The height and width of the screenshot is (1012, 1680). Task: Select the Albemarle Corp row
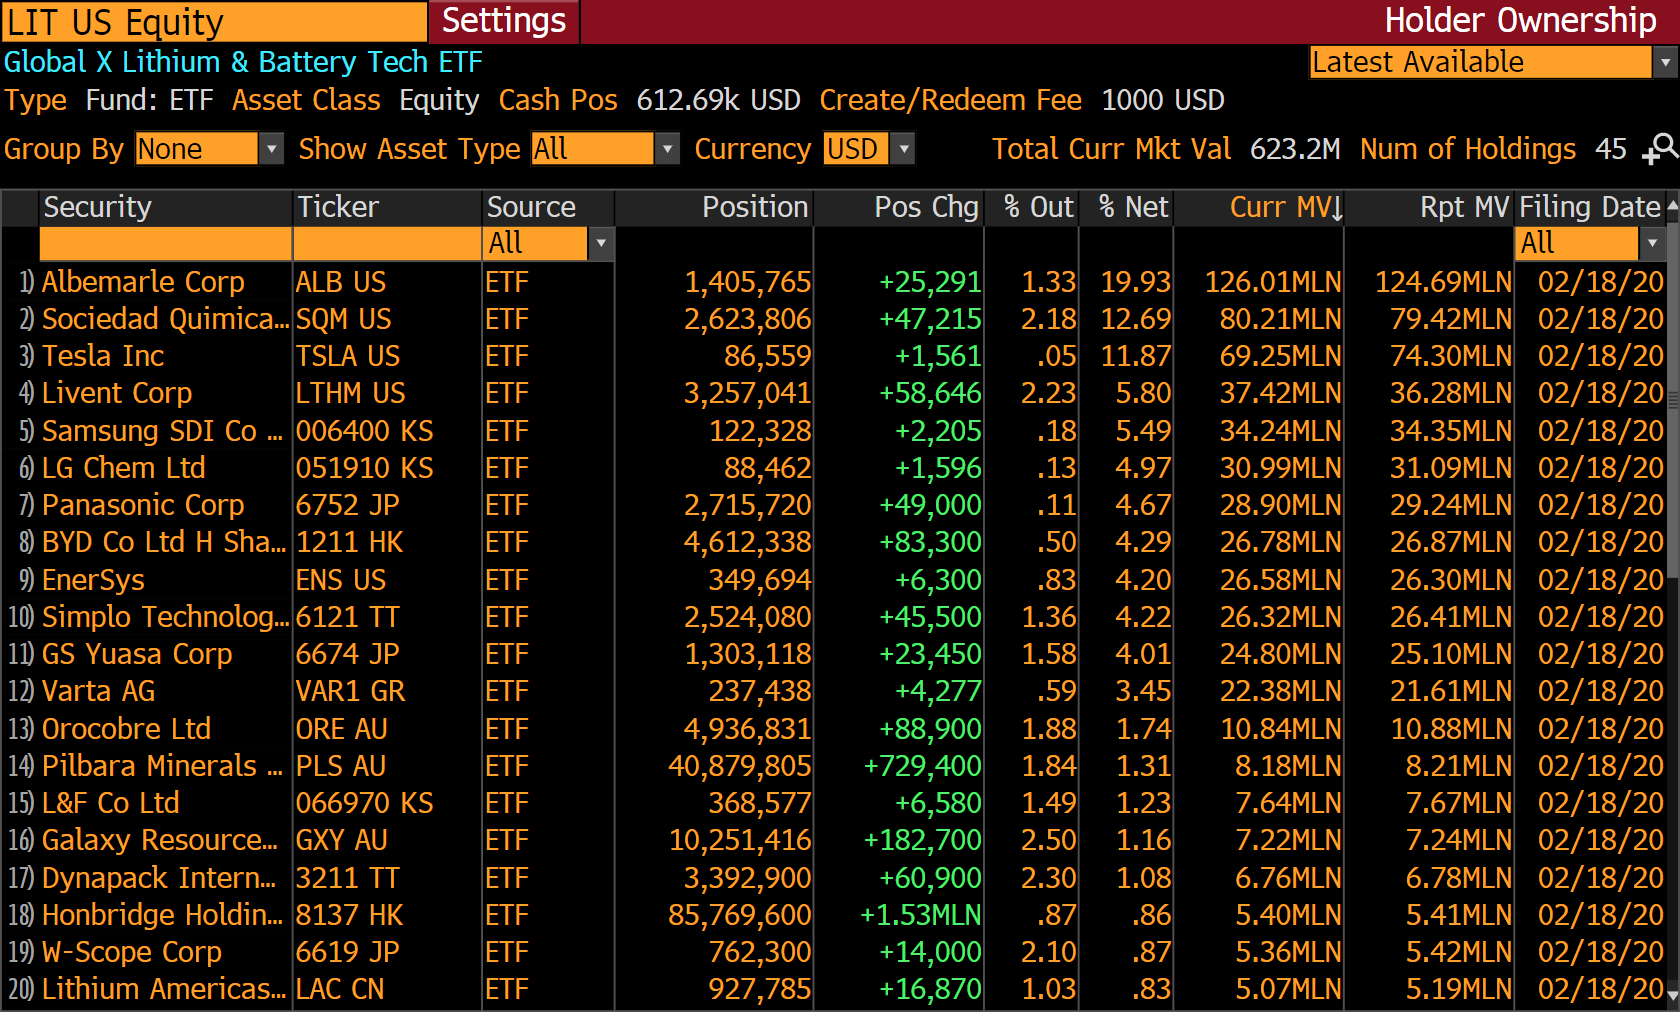point(833,282)
